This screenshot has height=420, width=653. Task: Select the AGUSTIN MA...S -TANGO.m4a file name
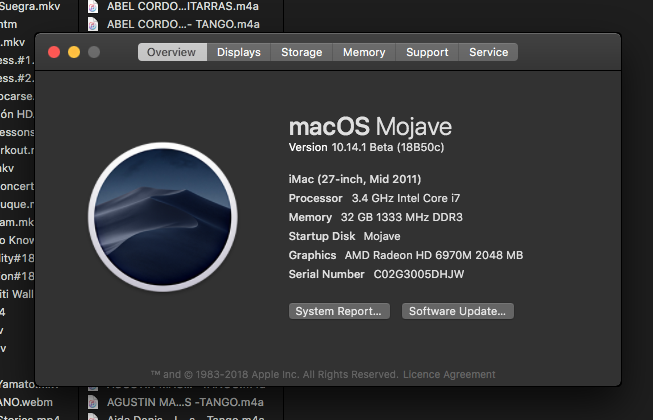(185, 402)
